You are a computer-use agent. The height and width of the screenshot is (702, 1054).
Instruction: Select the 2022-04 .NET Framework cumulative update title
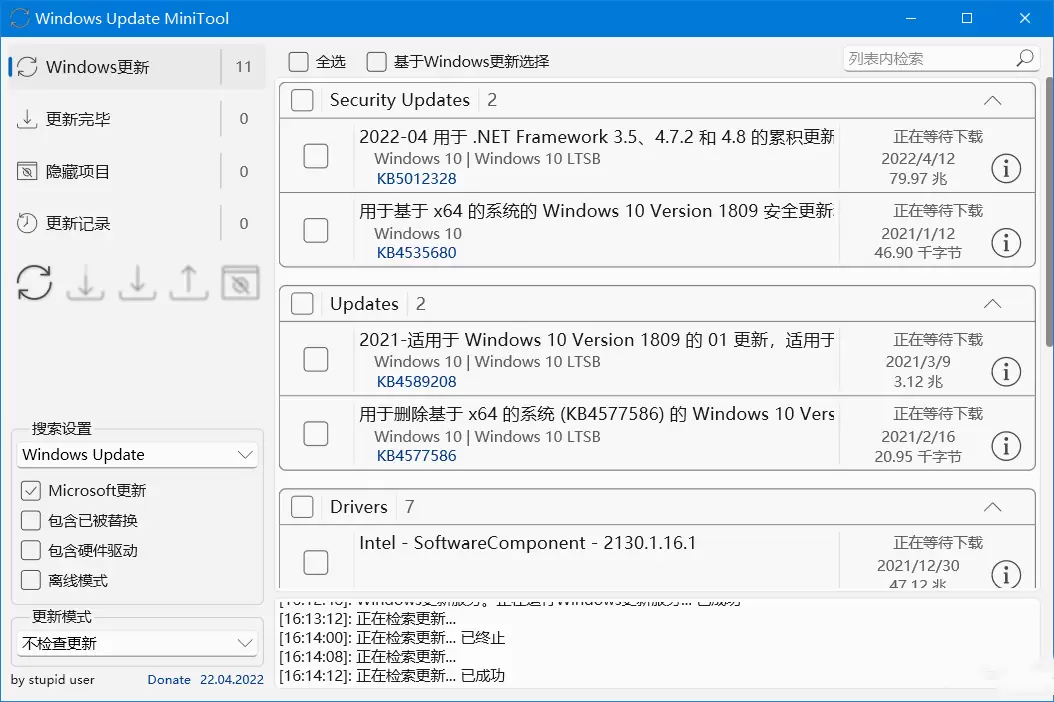(596, 137)
